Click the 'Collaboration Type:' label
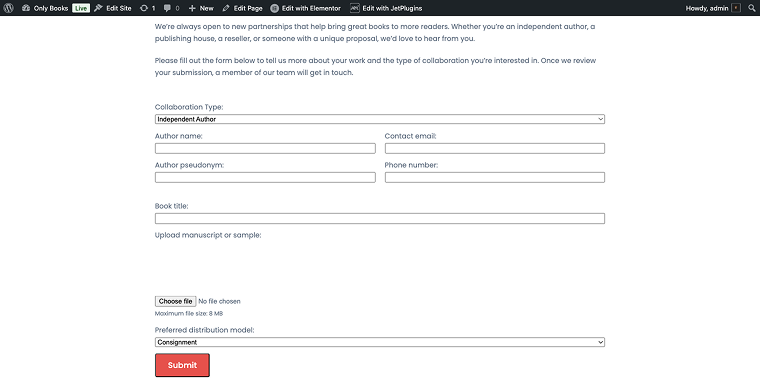This screenshot has width=760, height=380. [x=189, y=107]
